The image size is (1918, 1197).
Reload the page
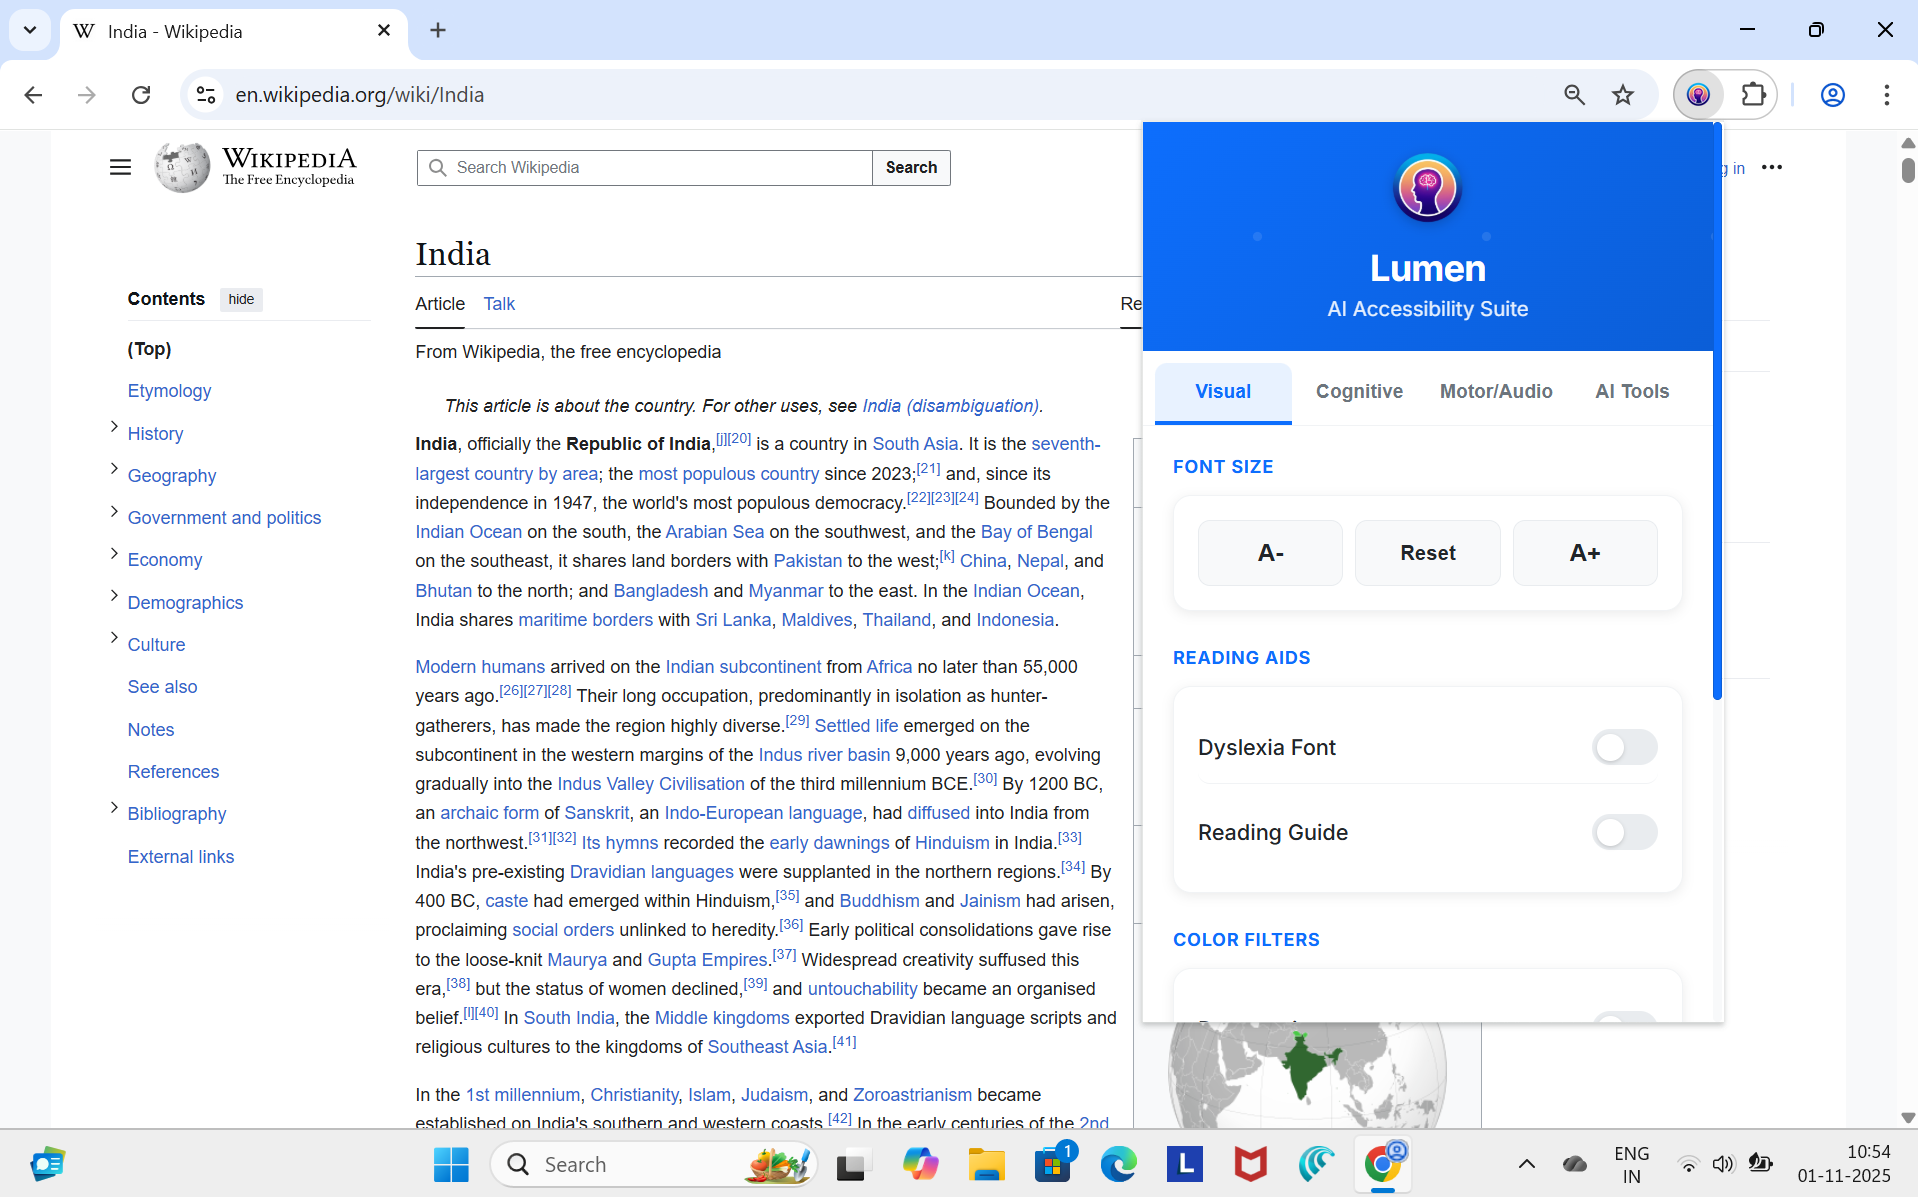click(141, 95)
